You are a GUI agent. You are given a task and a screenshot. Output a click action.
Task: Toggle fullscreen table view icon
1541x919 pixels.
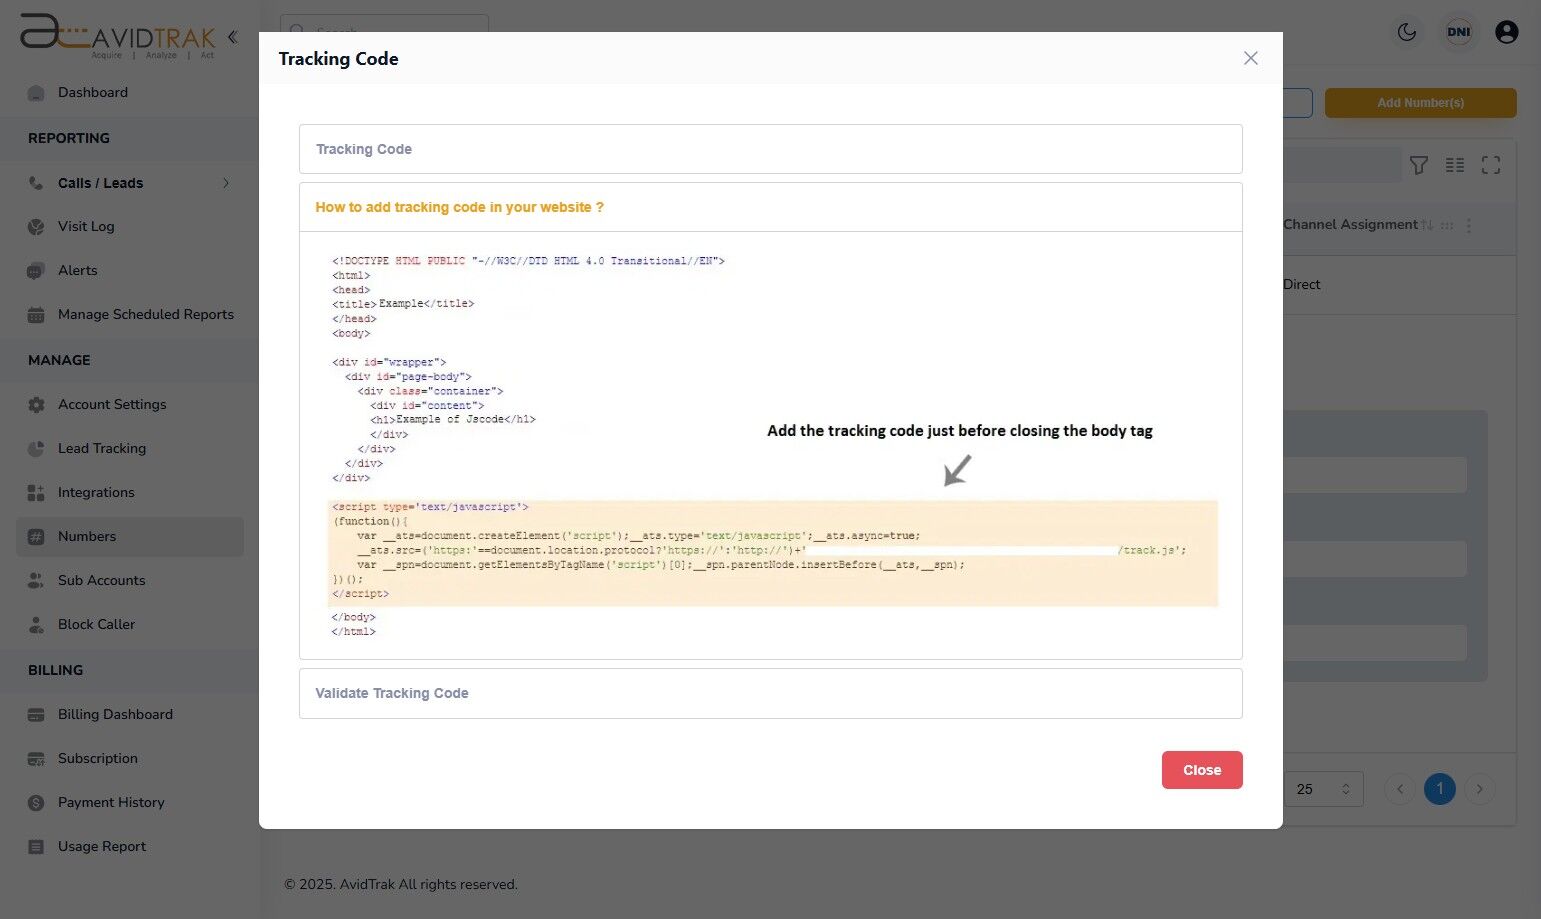1491,165
